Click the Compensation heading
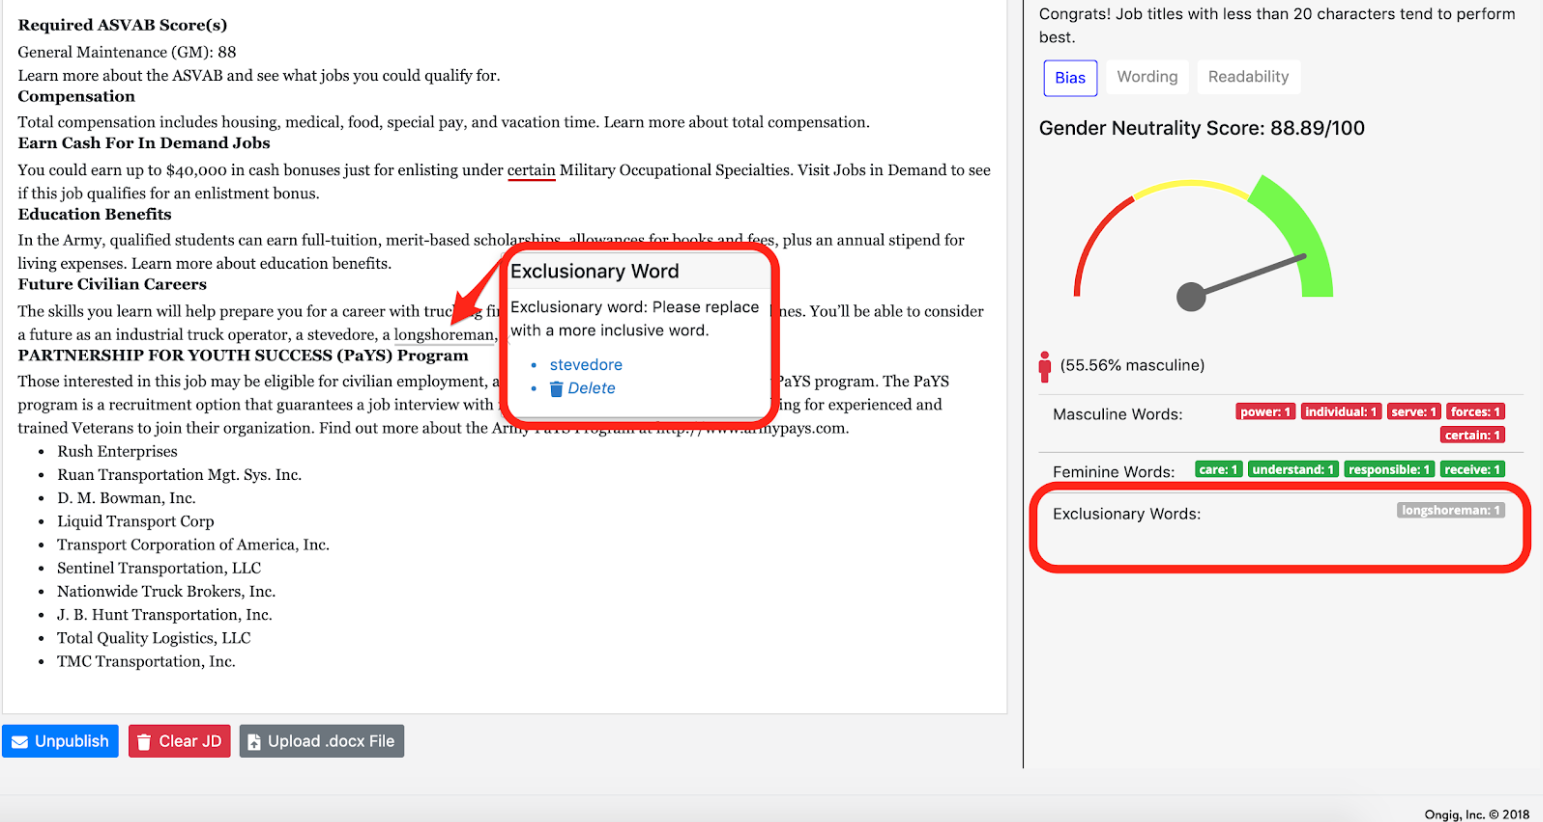The height and width of the screenshot is (822, 1543). tap(76, 97)
